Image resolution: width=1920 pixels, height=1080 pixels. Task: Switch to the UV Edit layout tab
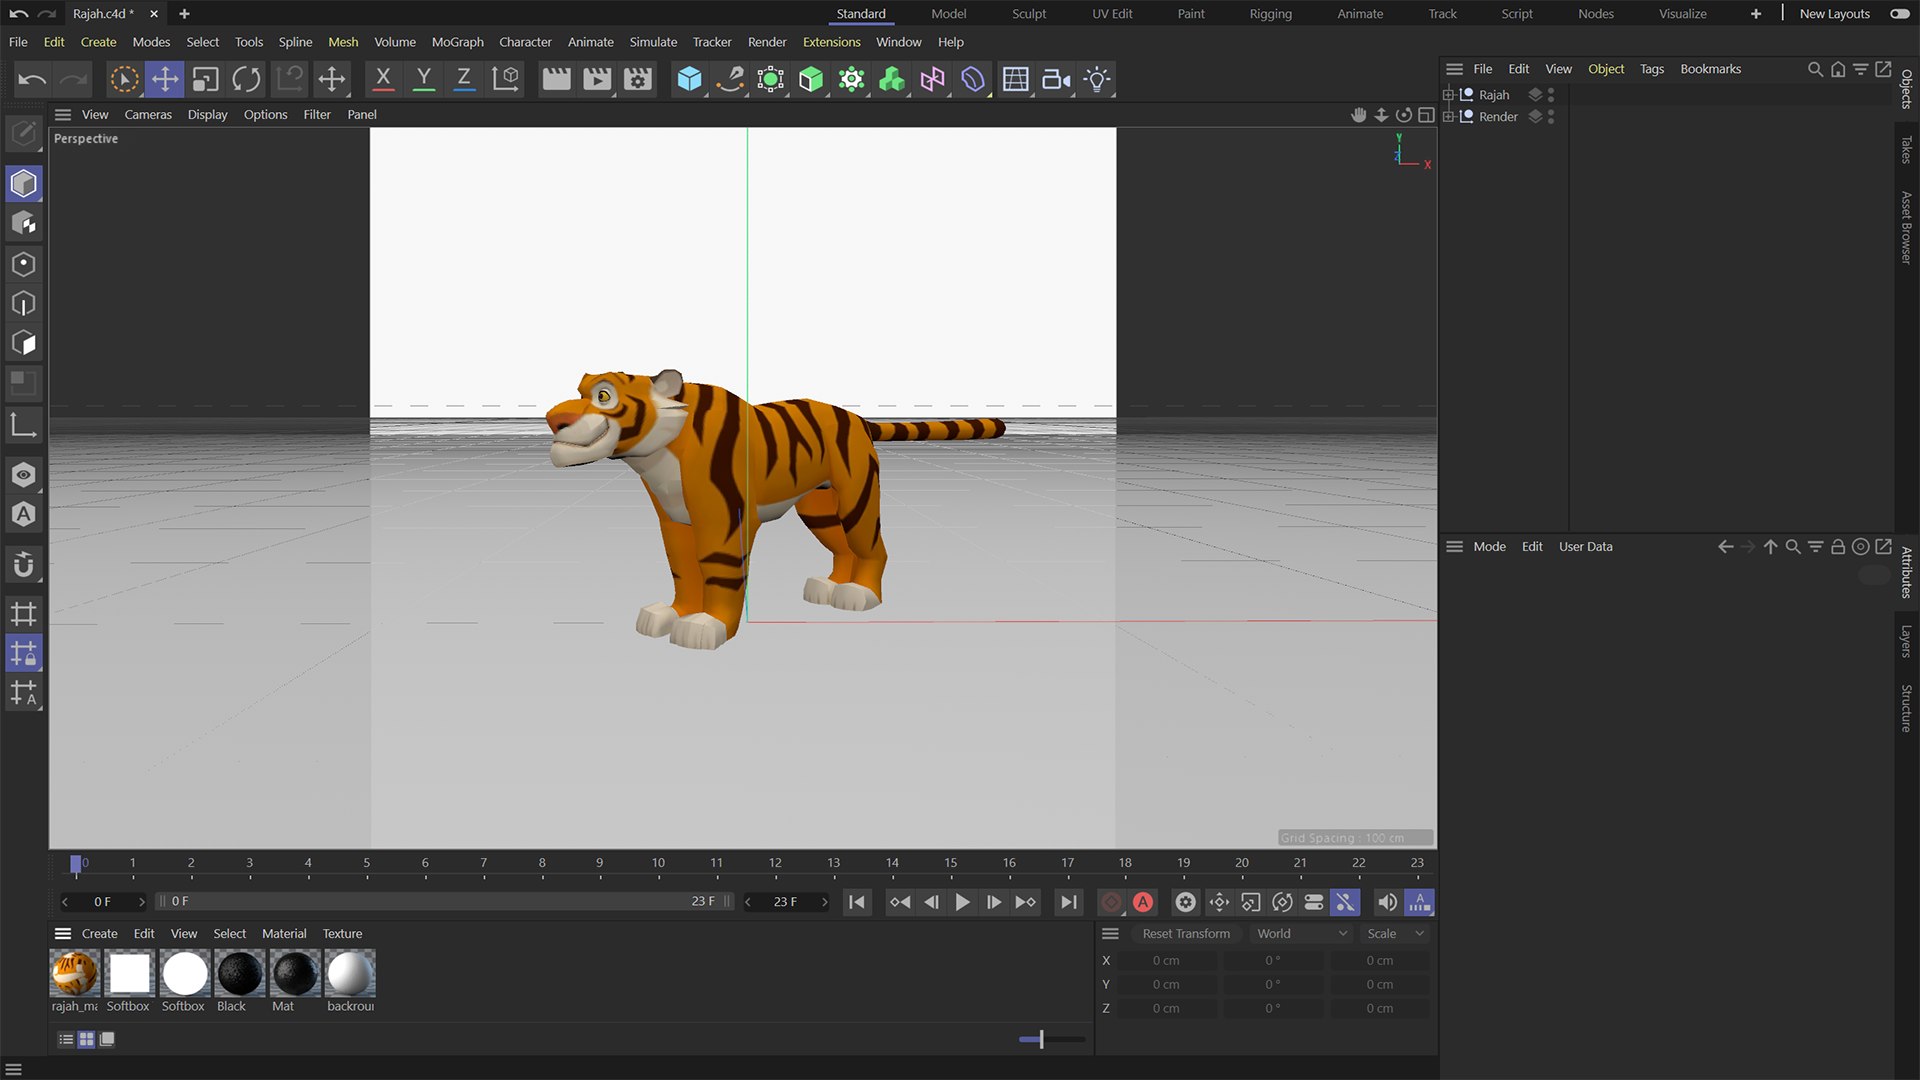click(1112, 14)
